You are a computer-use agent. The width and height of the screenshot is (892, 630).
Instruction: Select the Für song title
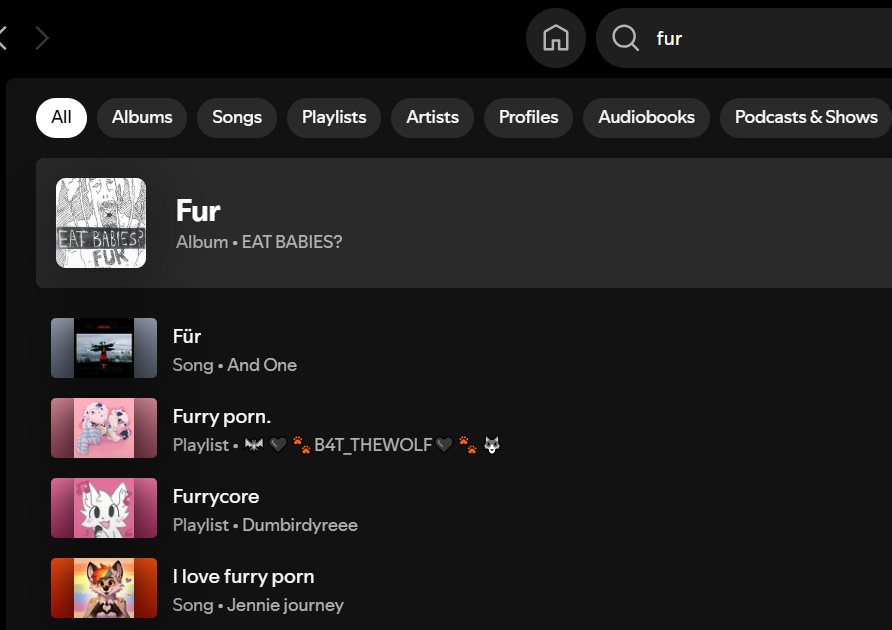click(187, 336)
